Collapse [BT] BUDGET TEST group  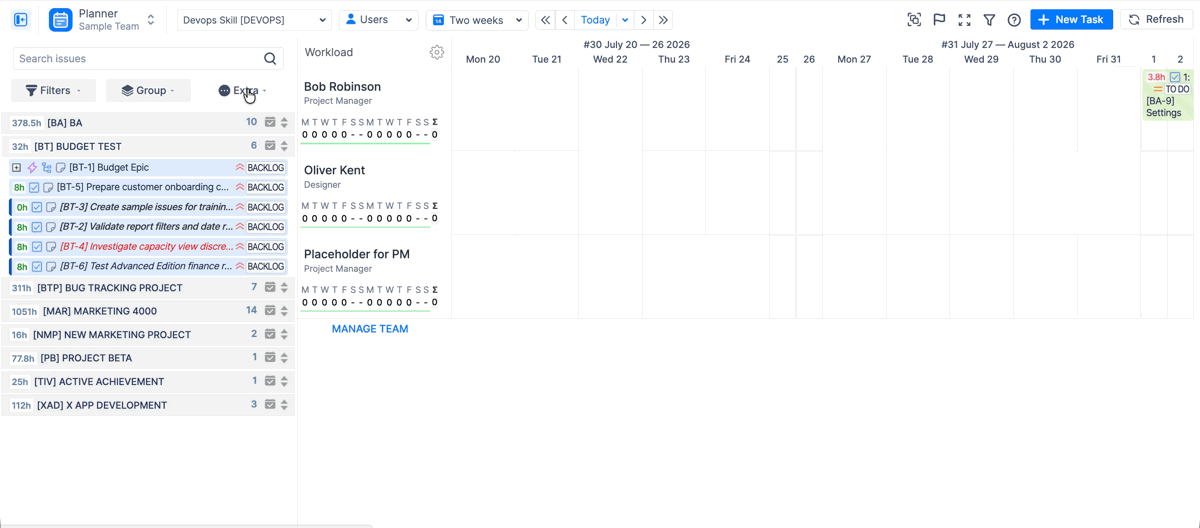tap(148, 146)
